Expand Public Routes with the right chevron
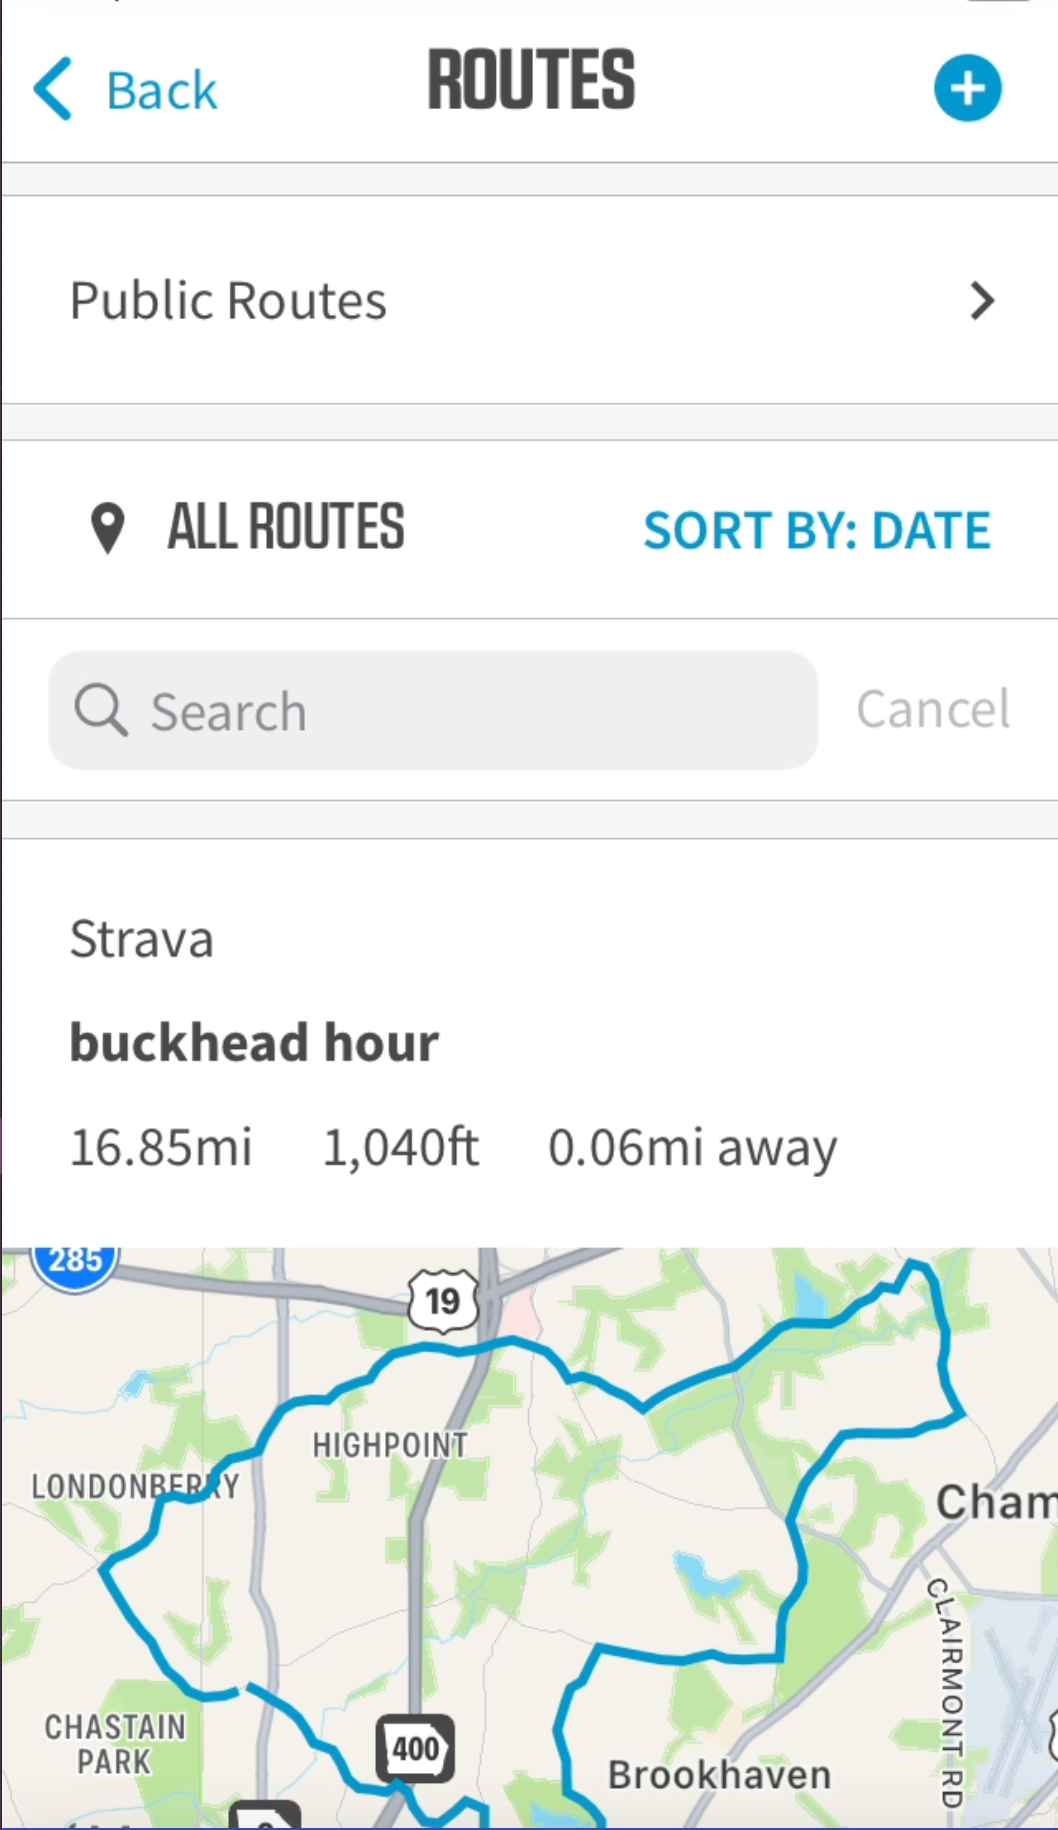Image resolution: width=1058 pixels, height=1830 pixels. tap(982, 301)
